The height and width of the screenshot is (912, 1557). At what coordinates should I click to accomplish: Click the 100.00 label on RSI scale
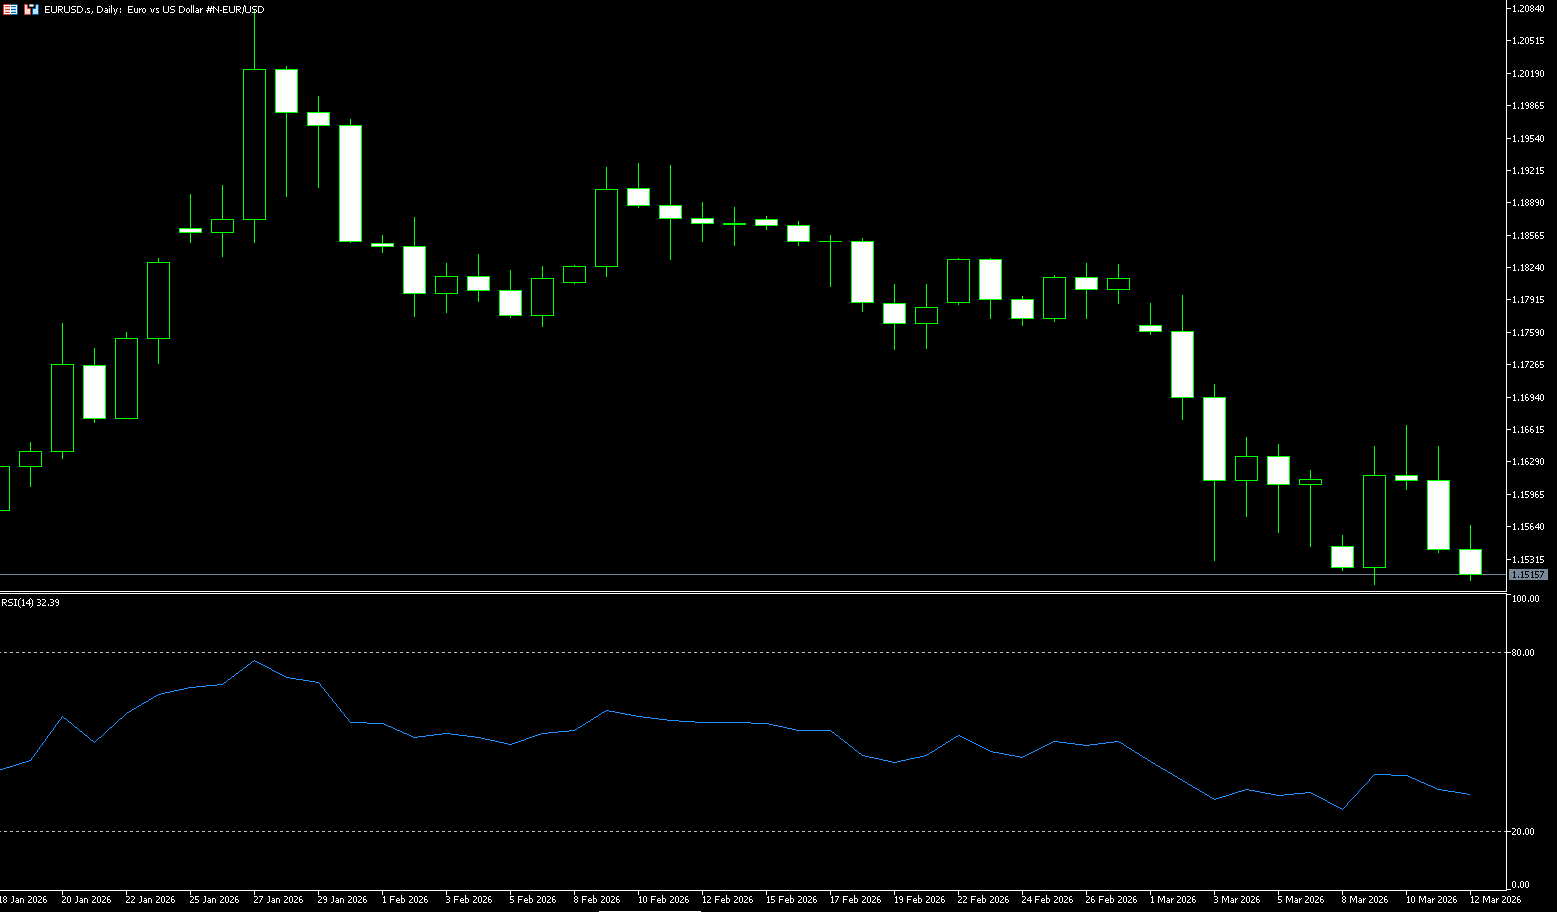point(1525,599)
